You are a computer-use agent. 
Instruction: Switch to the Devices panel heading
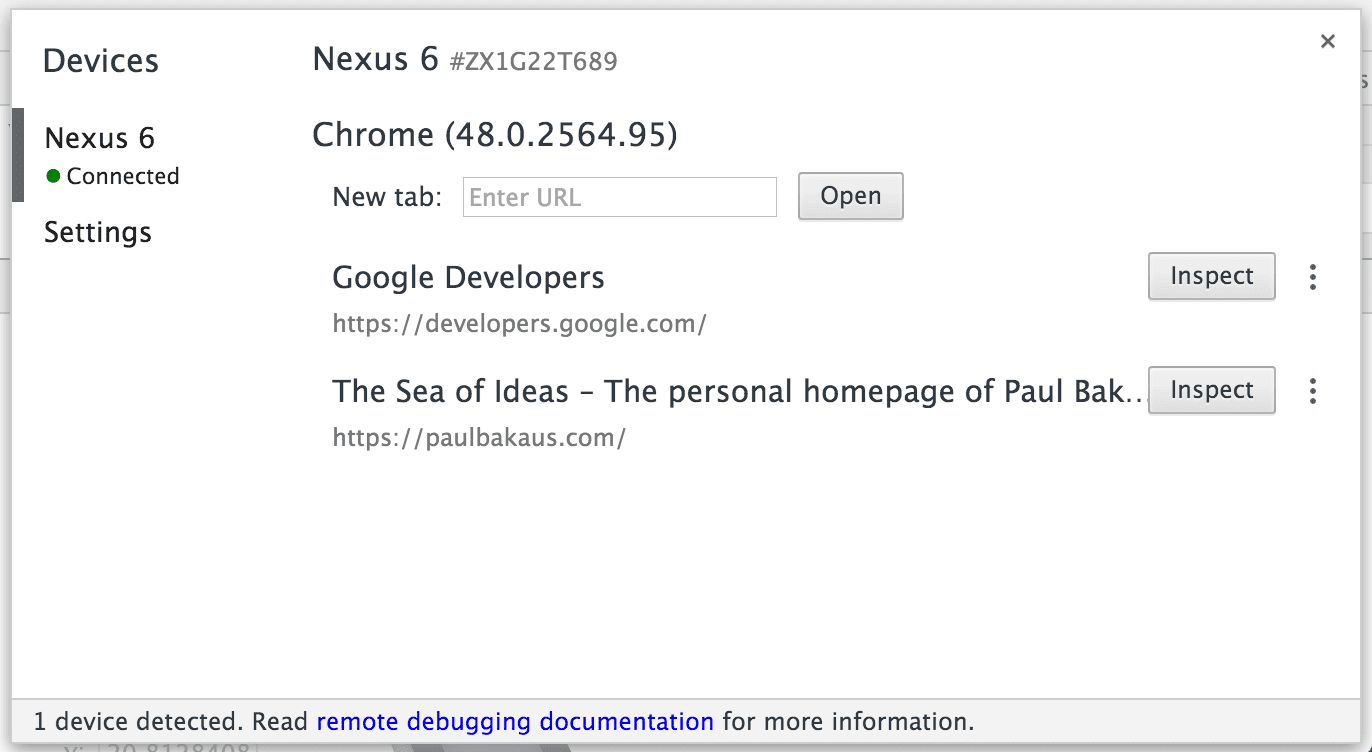pos(100,61)
